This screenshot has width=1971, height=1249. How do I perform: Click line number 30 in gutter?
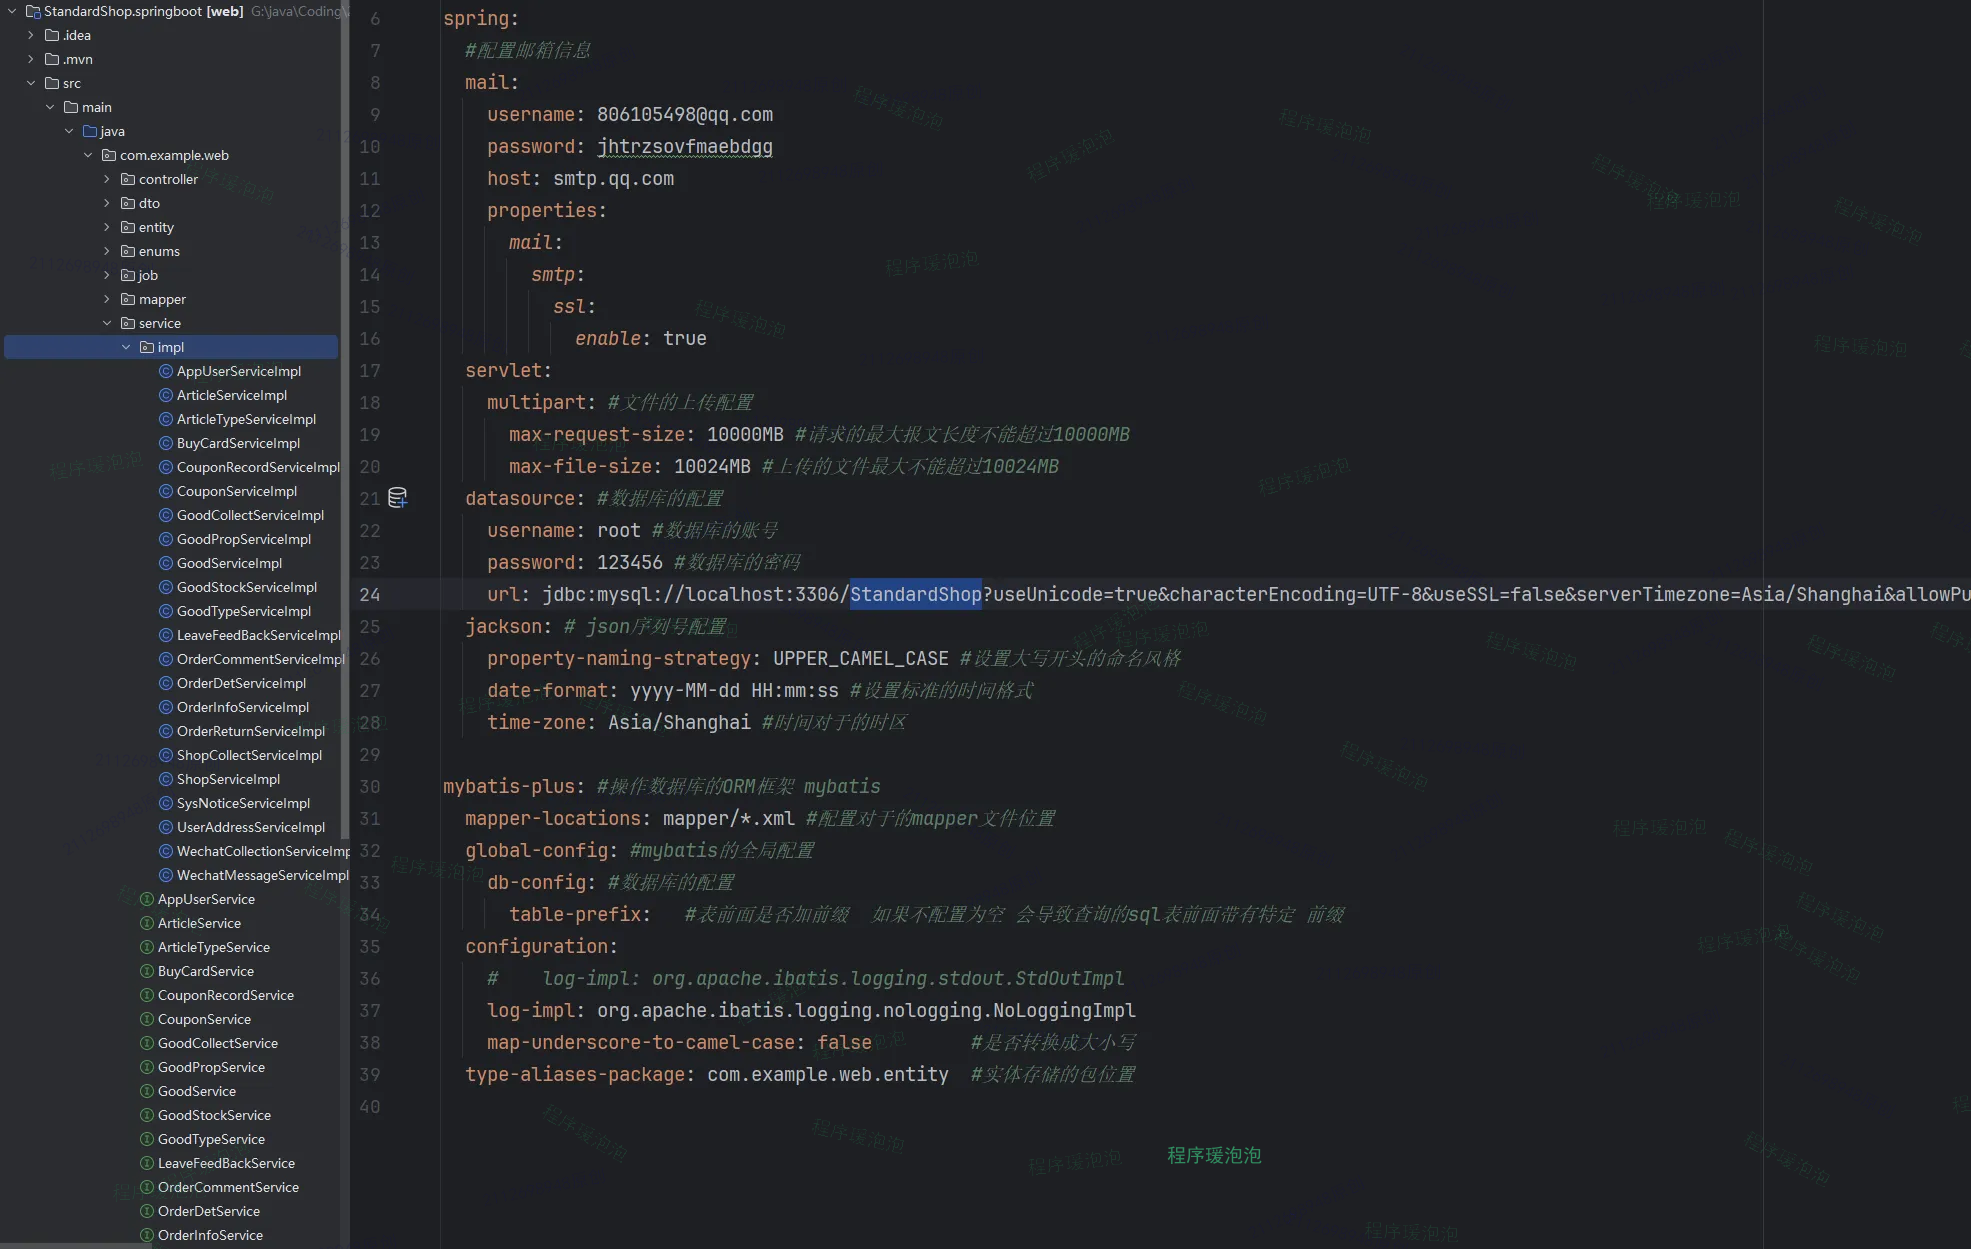(x=370, y=787)
